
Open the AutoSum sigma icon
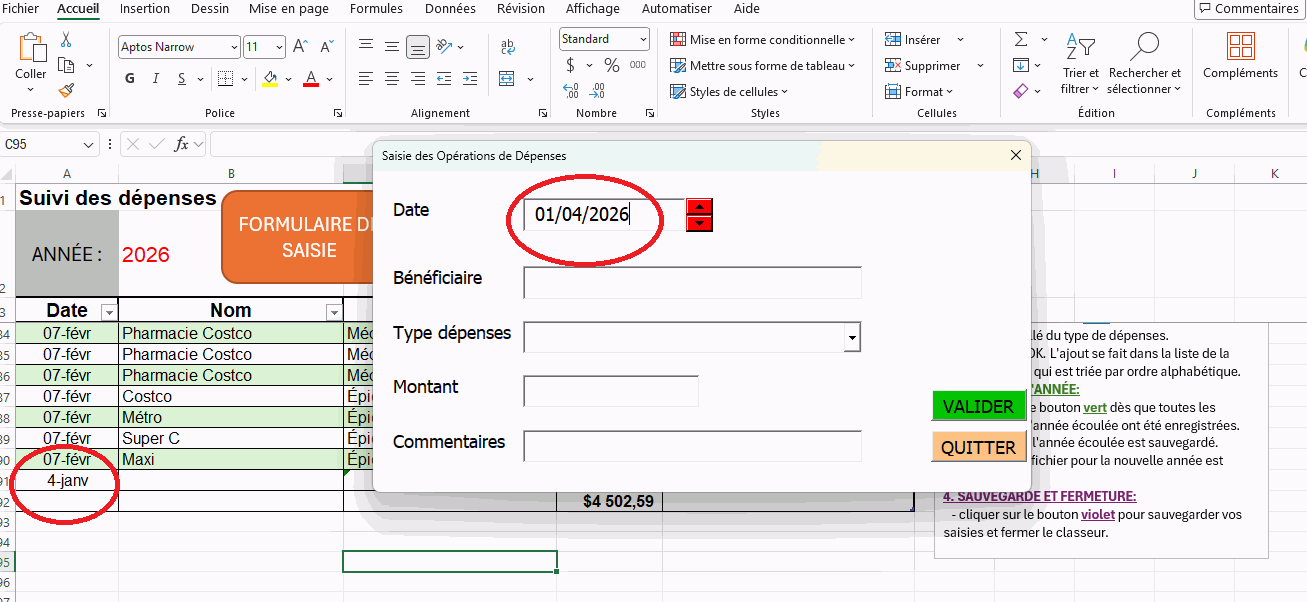point(1021,39)
